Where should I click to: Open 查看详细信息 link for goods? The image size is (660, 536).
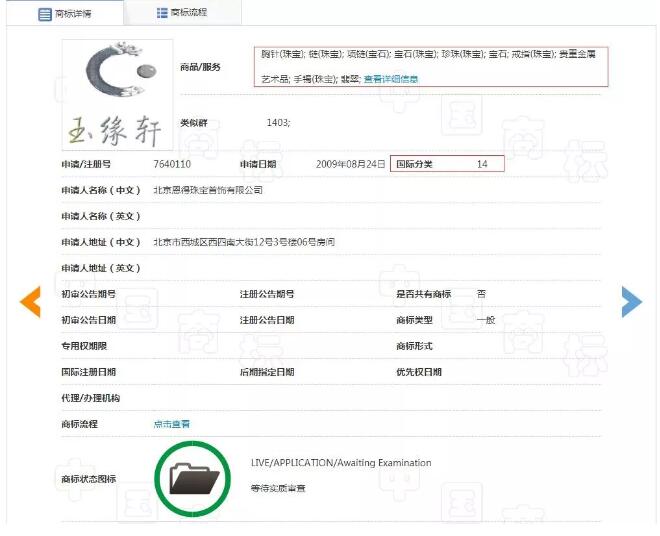click(391, 79)
